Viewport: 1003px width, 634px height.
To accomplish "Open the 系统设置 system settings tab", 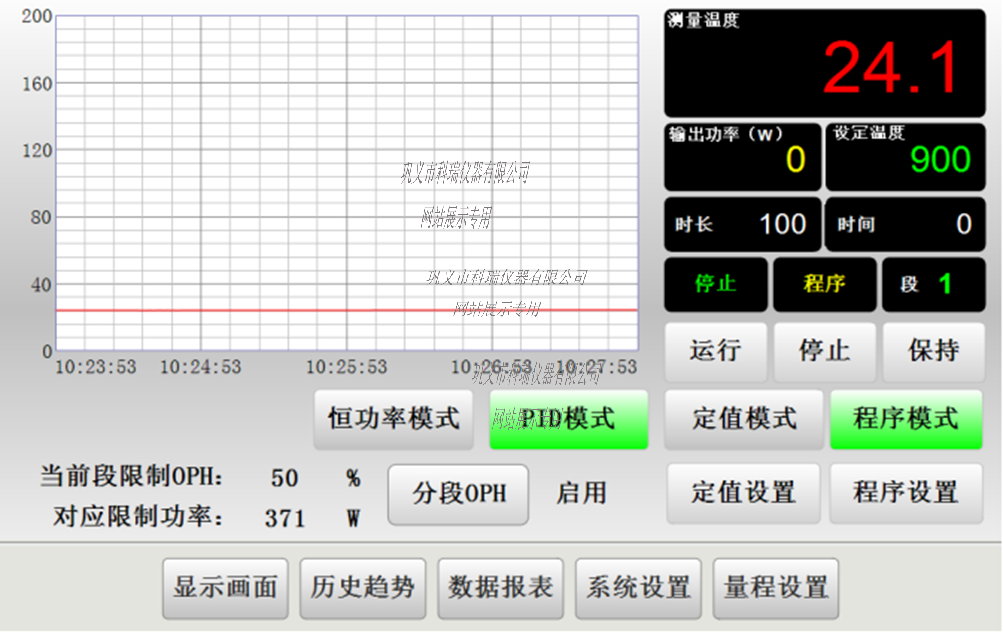I will pos(638,588).
